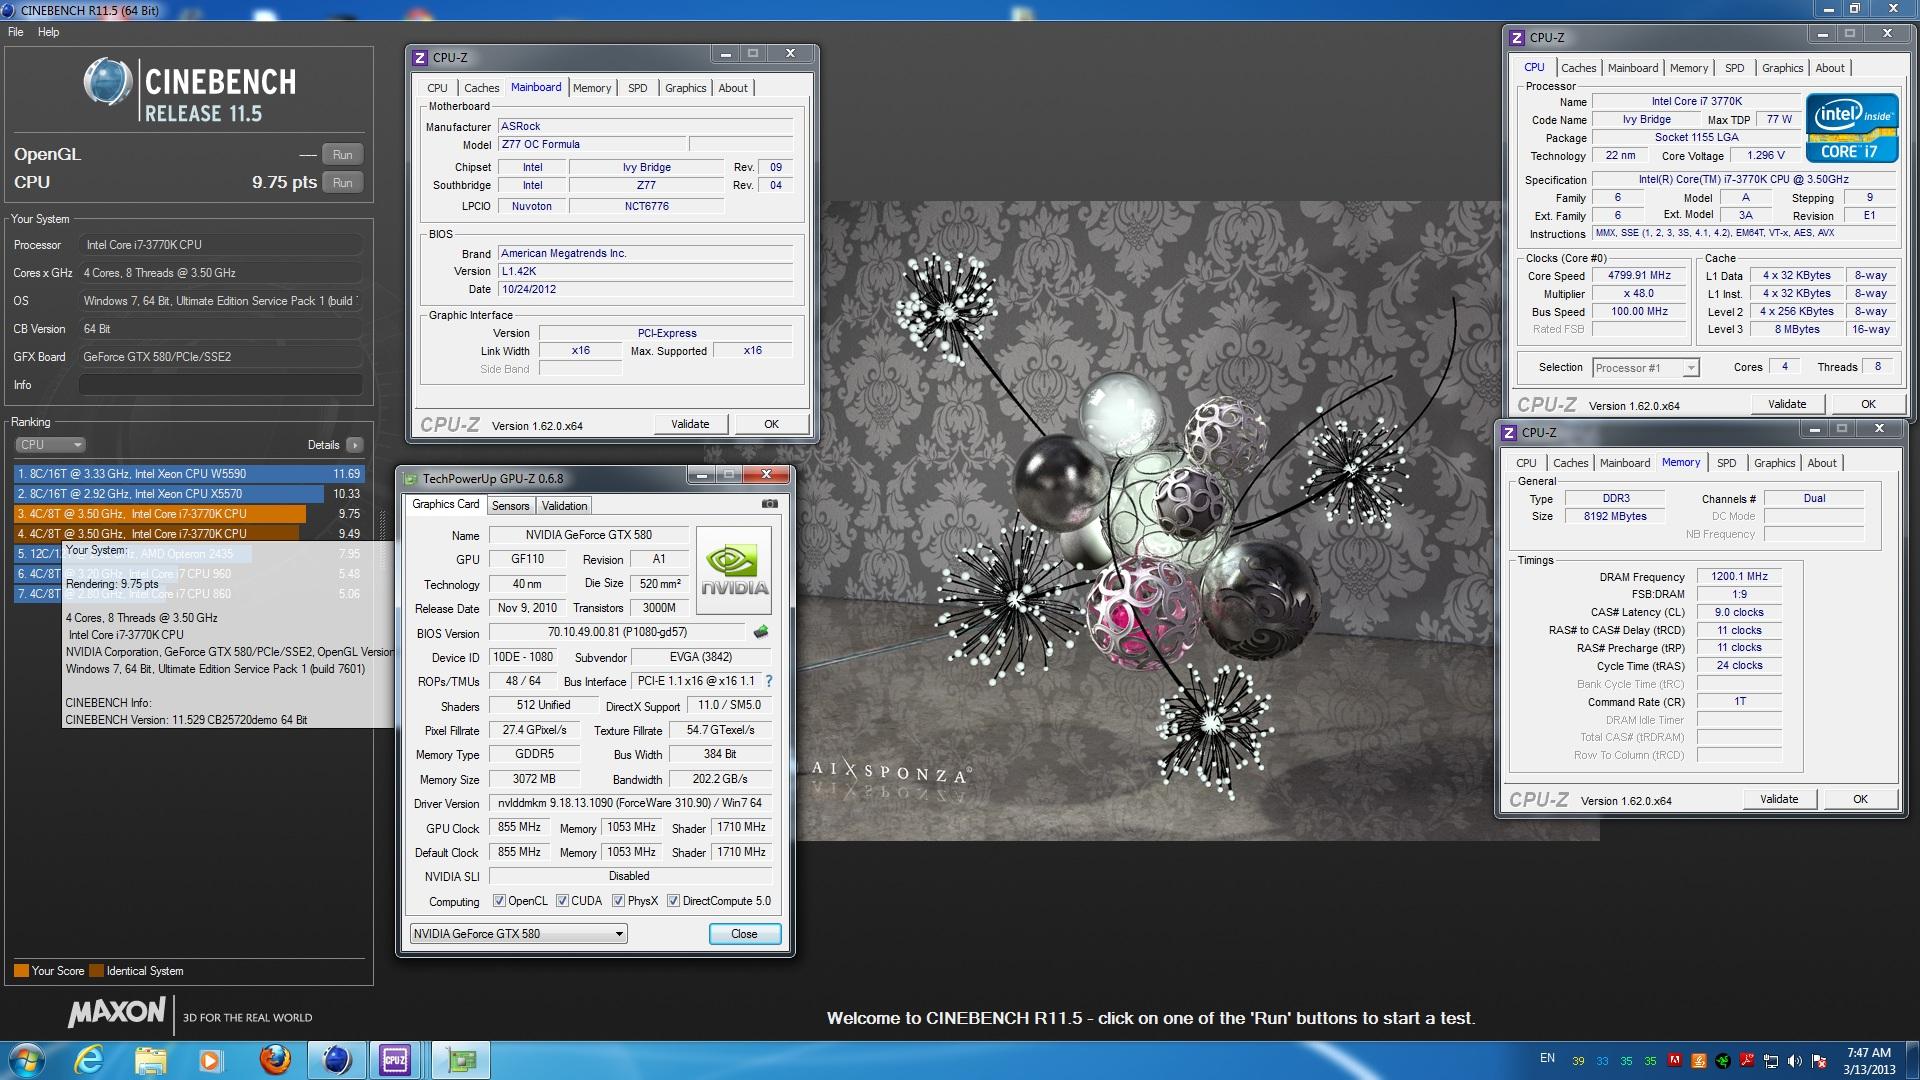Image resolution: width=1920 pixels, height=1080 pixels.
Task: Open Windows Media Player from taskbar
Action: click(210, 1060)
